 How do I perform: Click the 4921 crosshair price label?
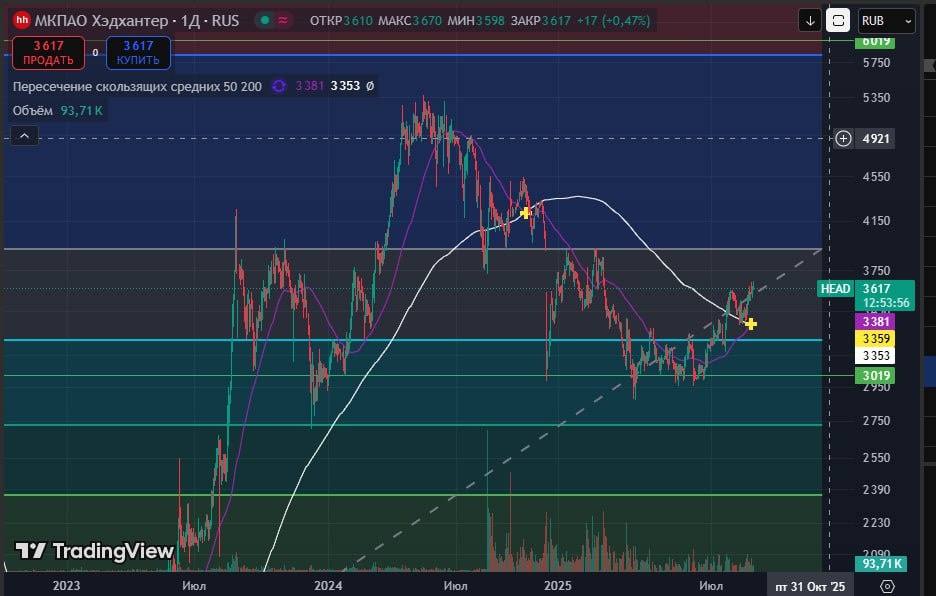pos(876,139)
